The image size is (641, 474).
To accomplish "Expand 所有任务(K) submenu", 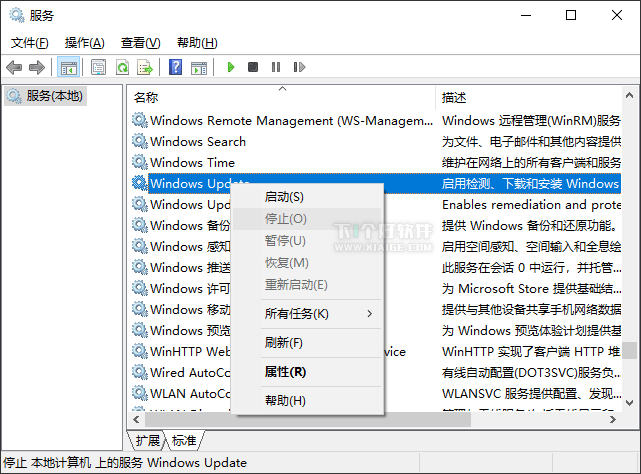I will 307,314.
